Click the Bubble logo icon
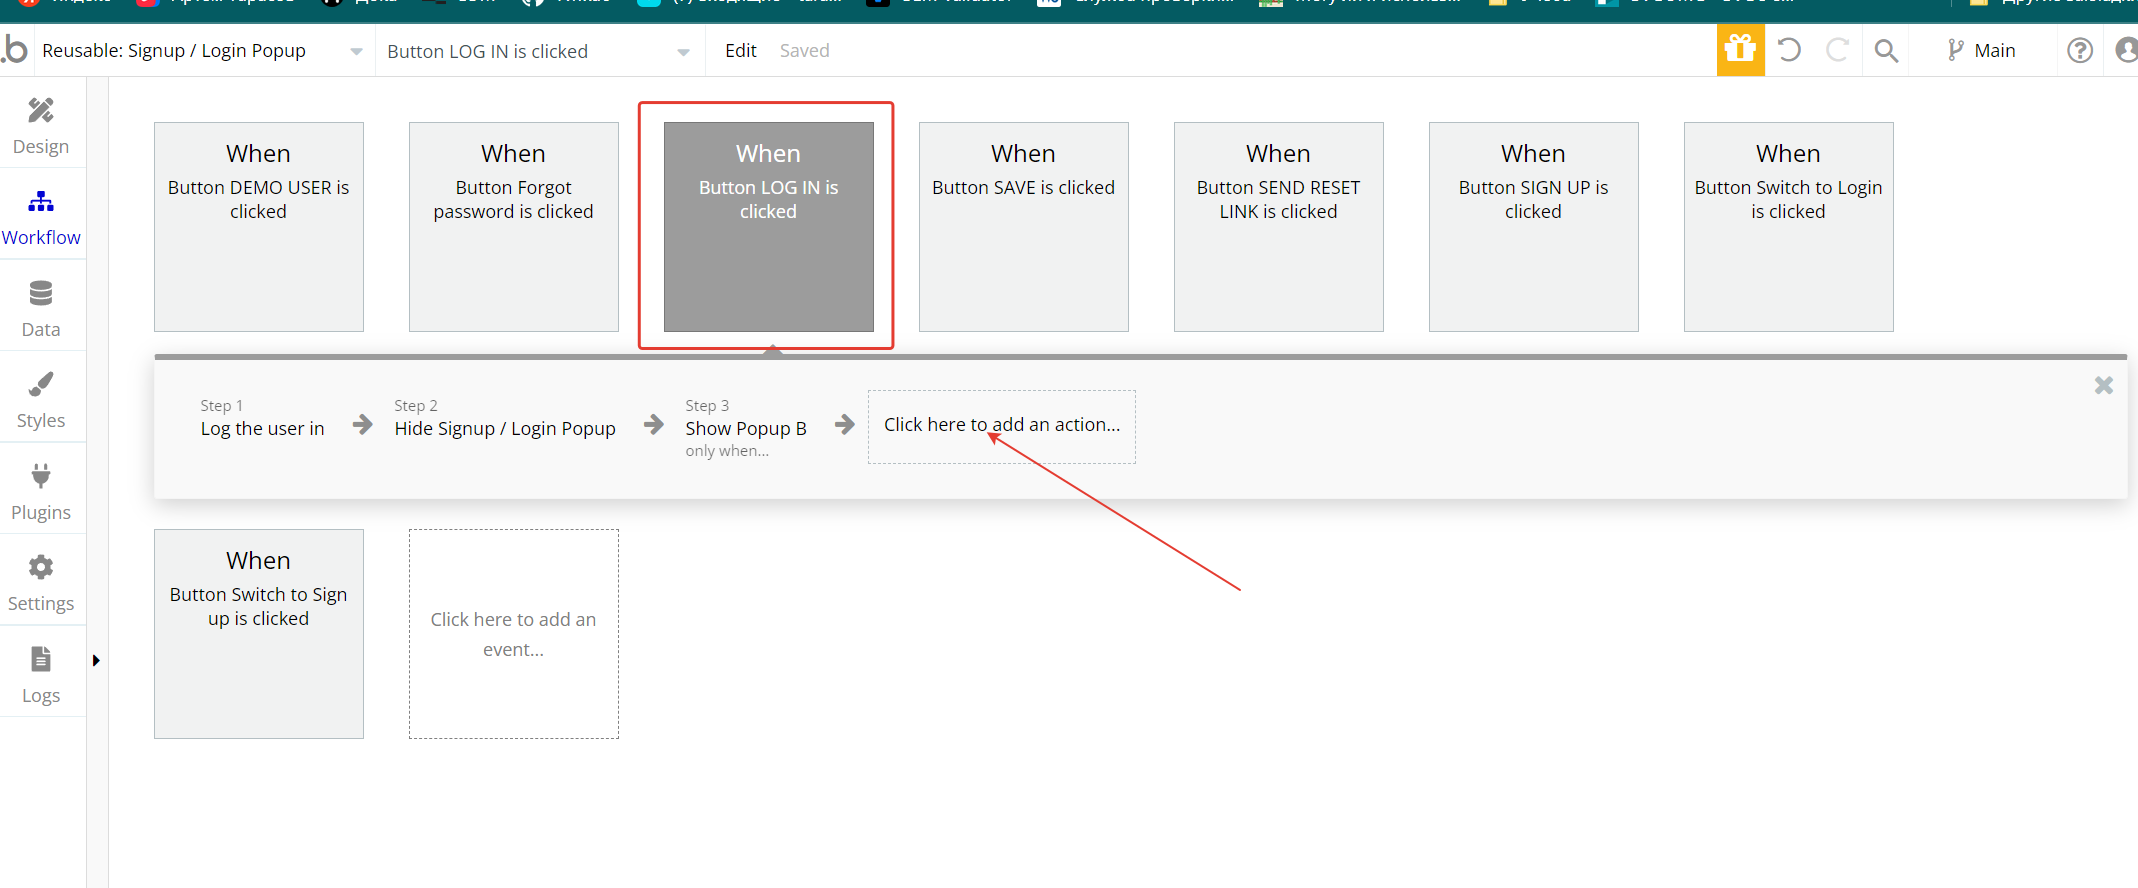Screen dimensions: 2138x888 pyautogui.click(x=15, y=50)
